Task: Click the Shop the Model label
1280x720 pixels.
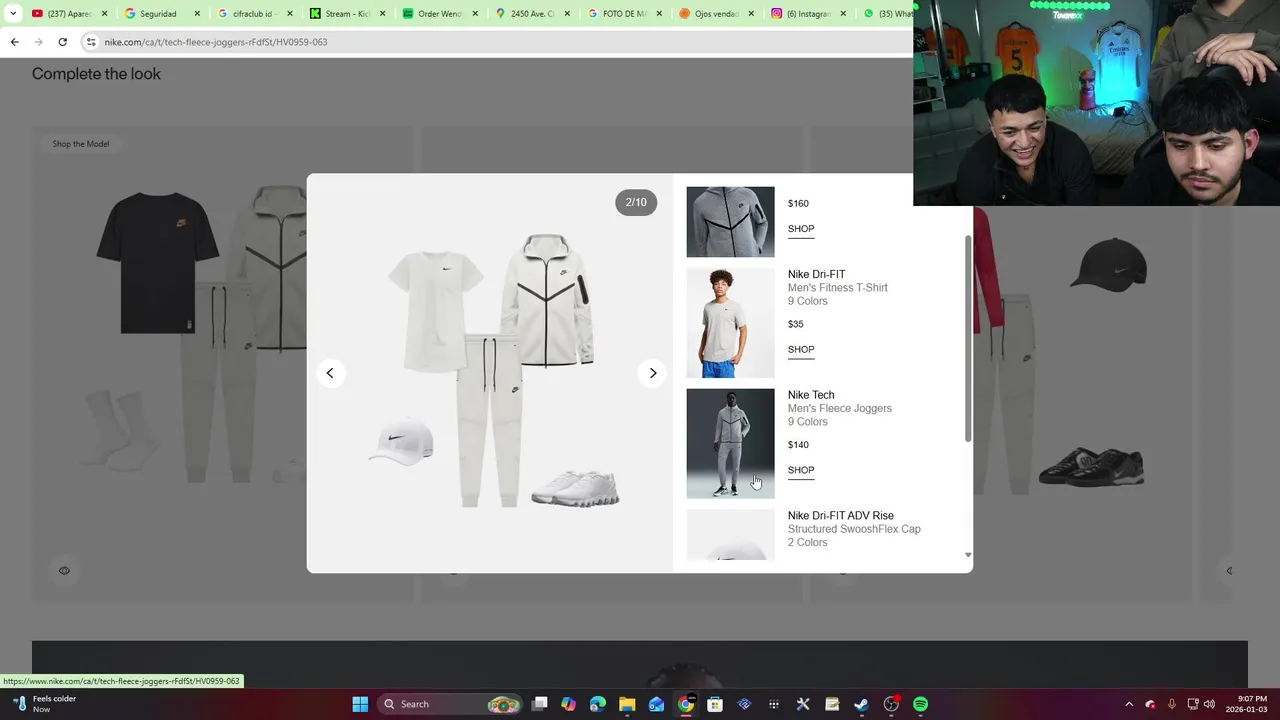Action: tap(81, 144)
